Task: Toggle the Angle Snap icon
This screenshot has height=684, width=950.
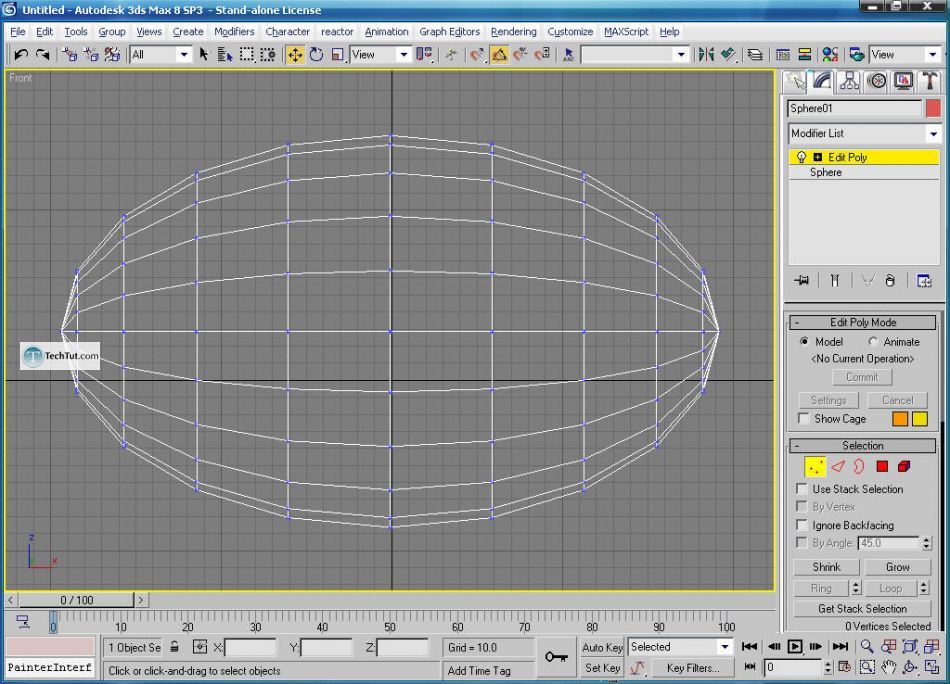Action: 499,55
